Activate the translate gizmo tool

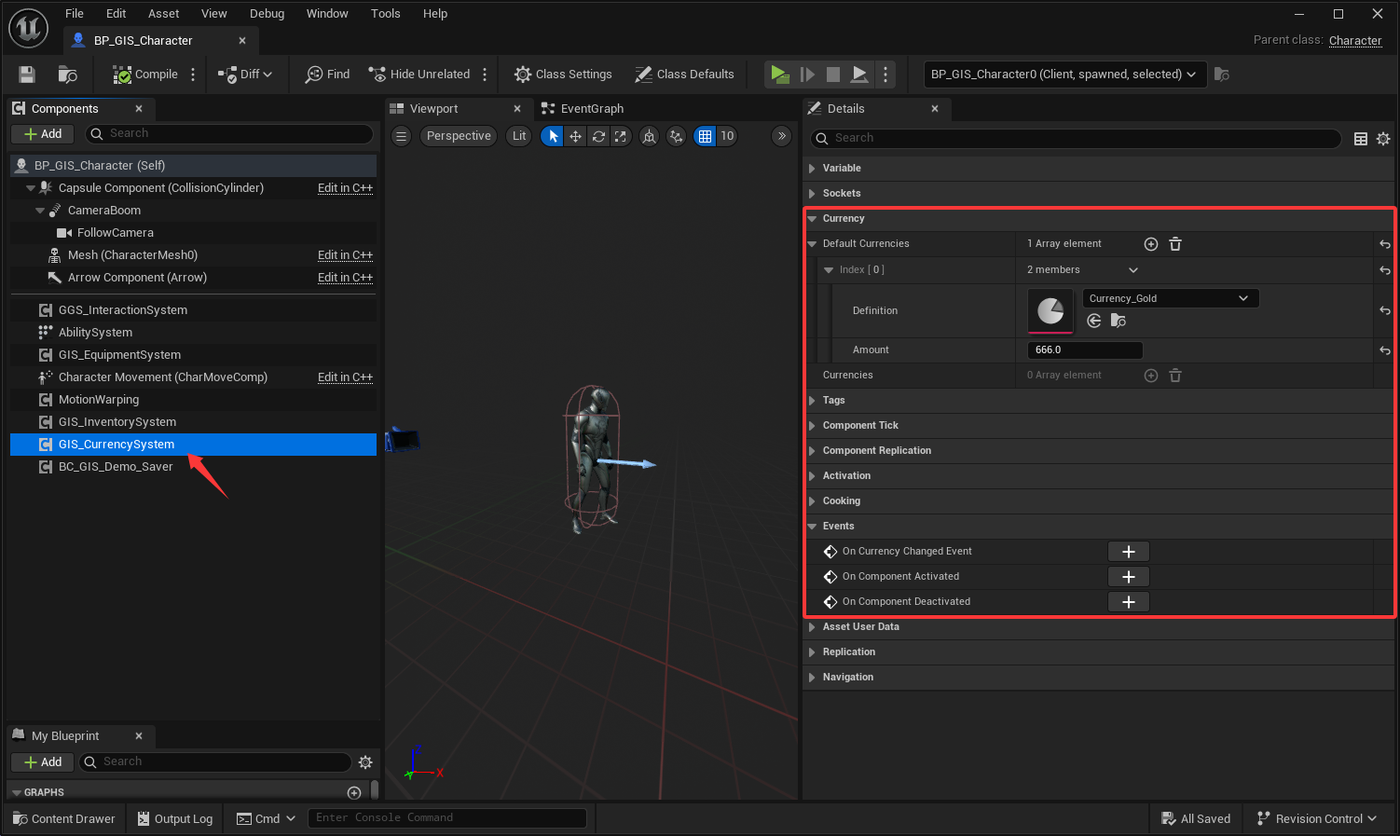coord(575,136)
